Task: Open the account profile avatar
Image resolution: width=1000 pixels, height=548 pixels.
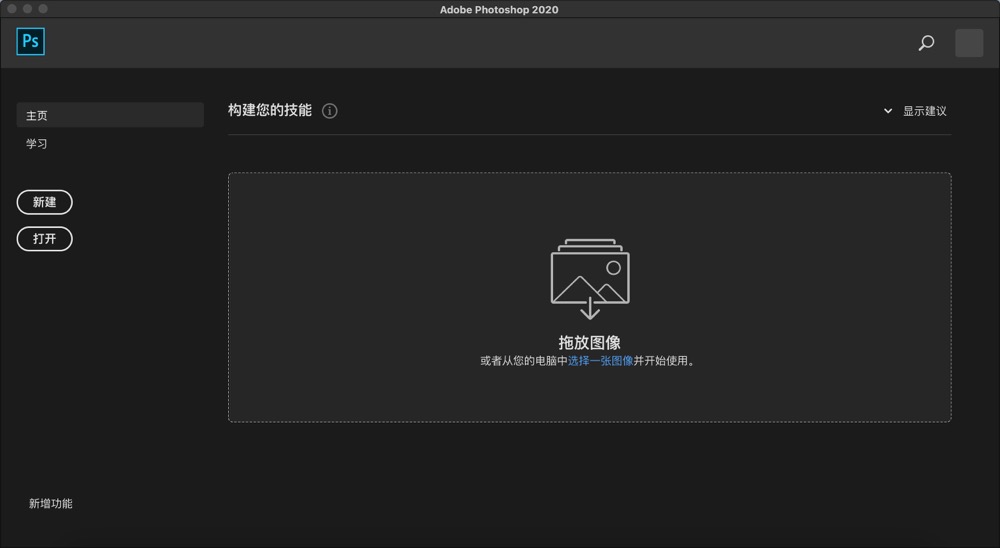Action: [969, 43]
